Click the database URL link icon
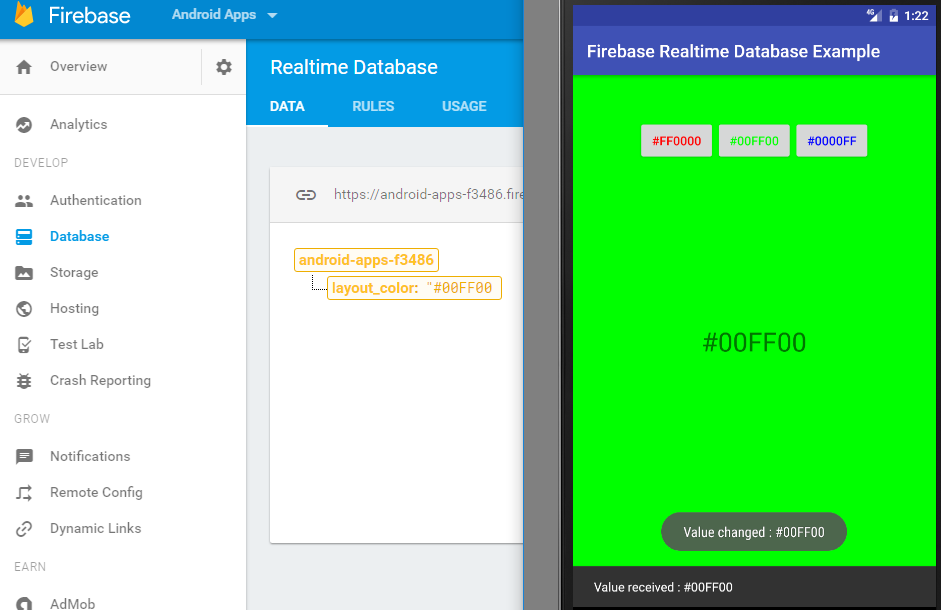The image size is (941, 610). click(305, 195)
